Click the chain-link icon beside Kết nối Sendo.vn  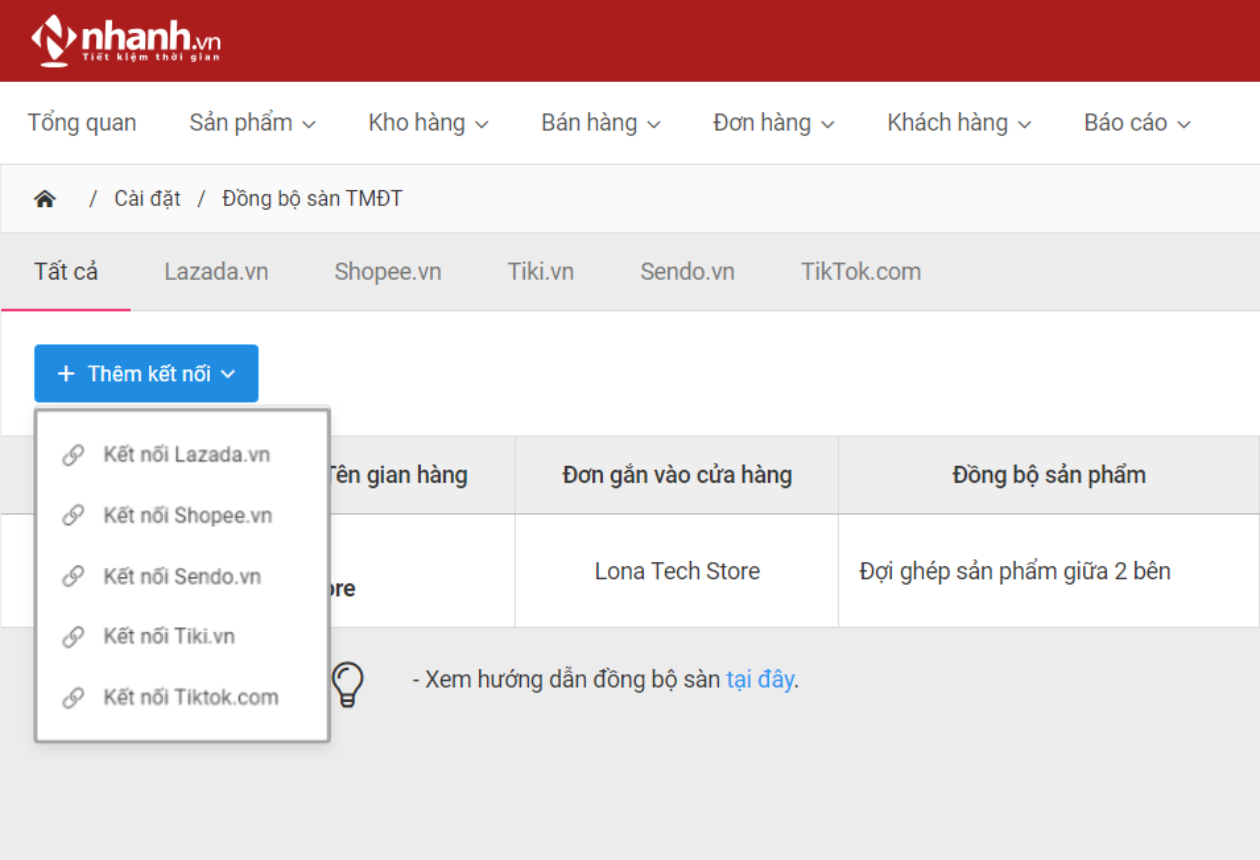72,576
